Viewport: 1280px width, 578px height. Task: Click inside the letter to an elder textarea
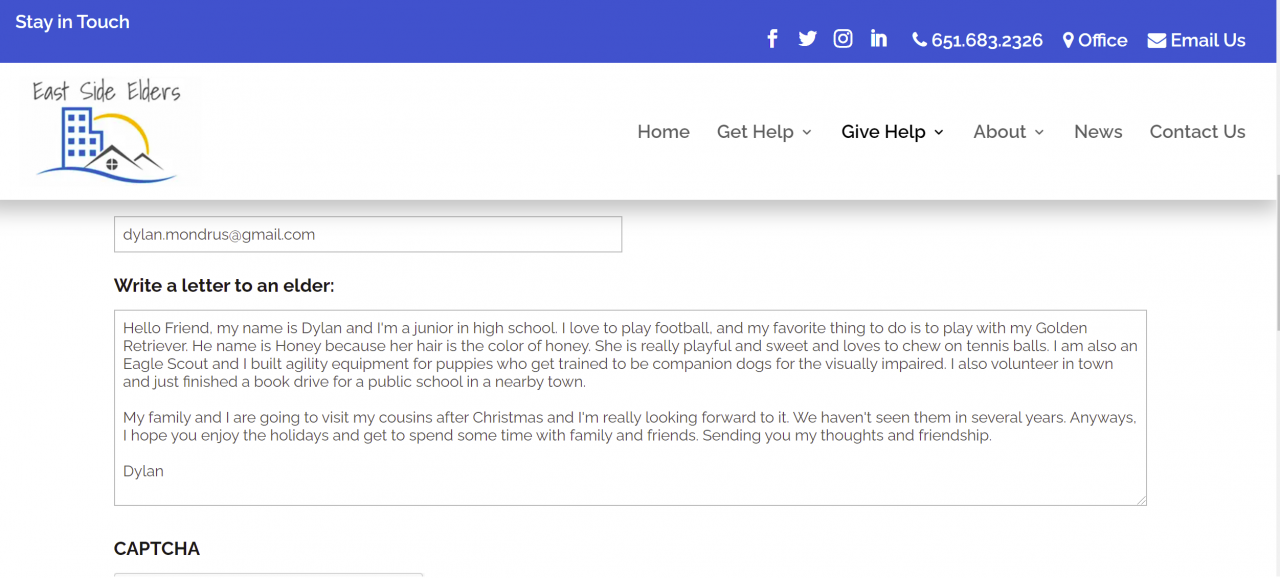(630, 407)
